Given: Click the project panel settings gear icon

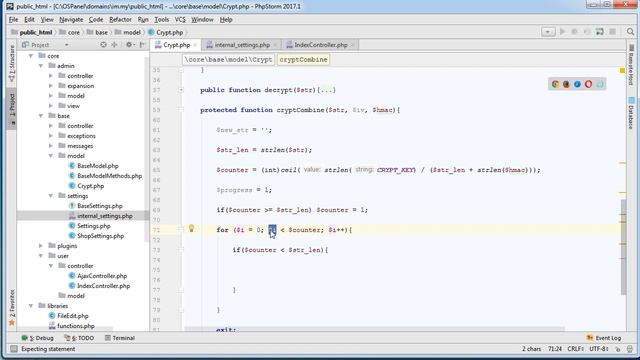Looking at the screenshot, I should pyautogui.click(x=129, y=44).
